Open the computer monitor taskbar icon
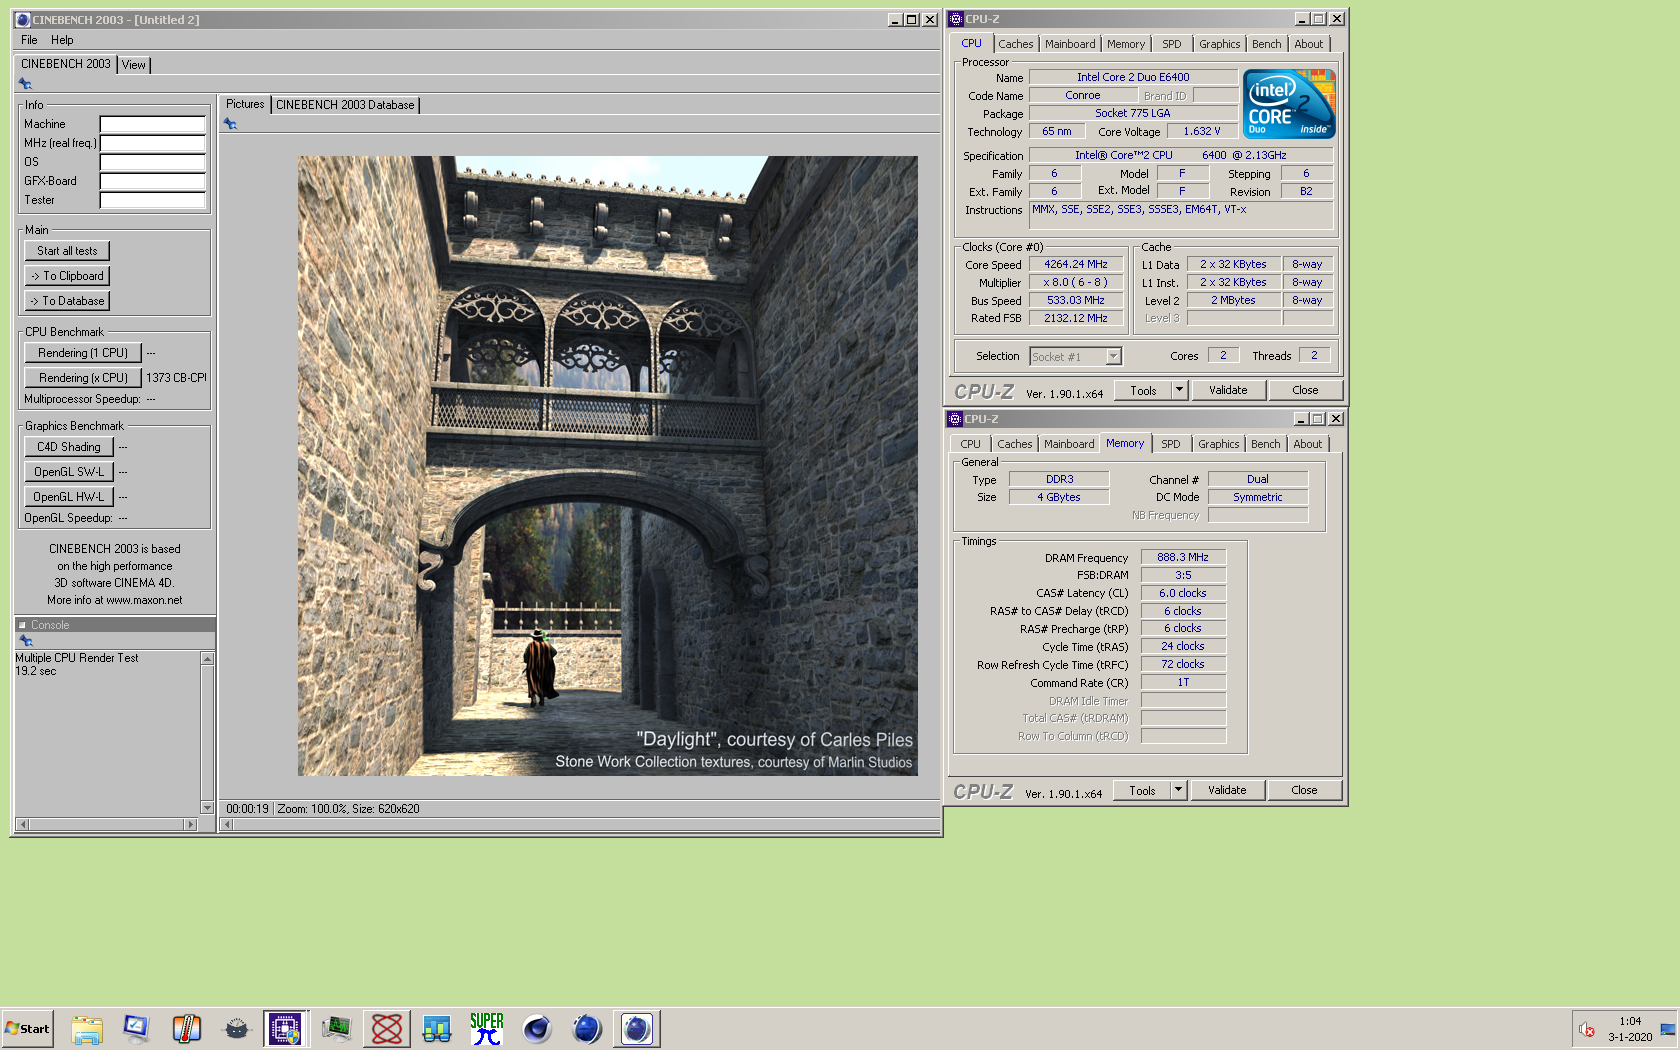This screenshot has width=1680, height=1050. (137, 1029)
